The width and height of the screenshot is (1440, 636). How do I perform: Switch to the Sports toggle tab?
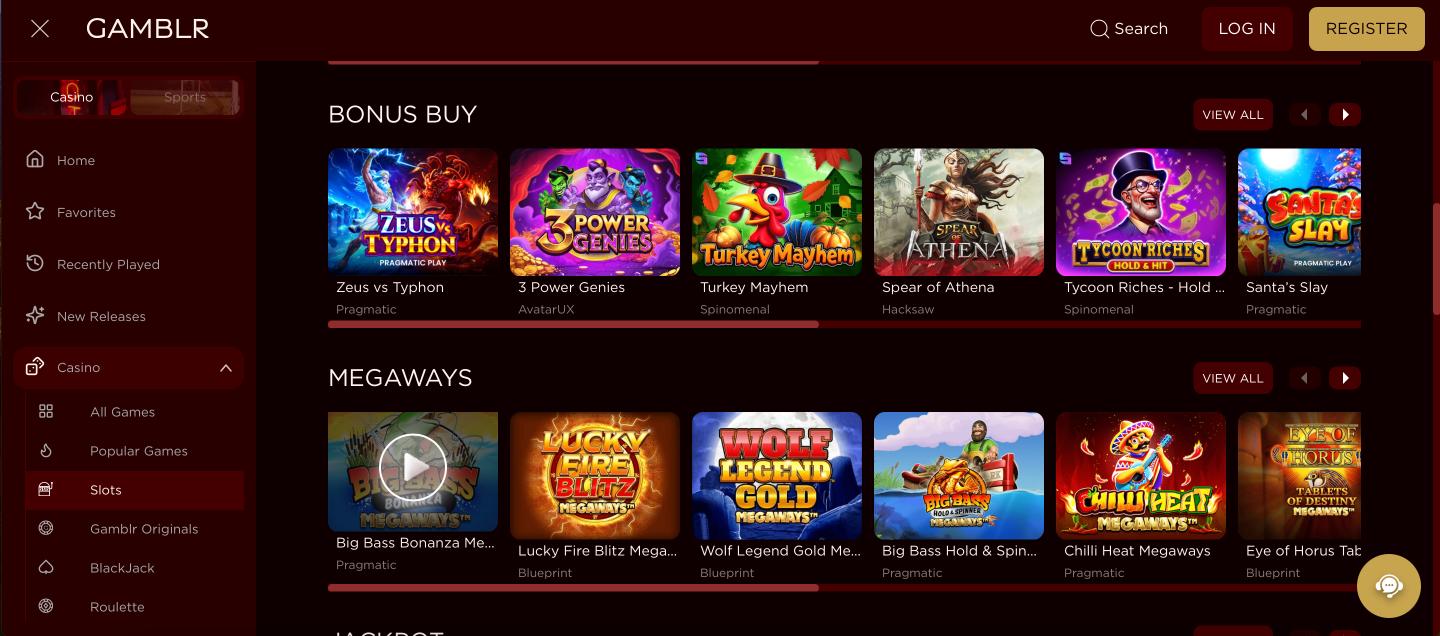[x=185, y=97]
